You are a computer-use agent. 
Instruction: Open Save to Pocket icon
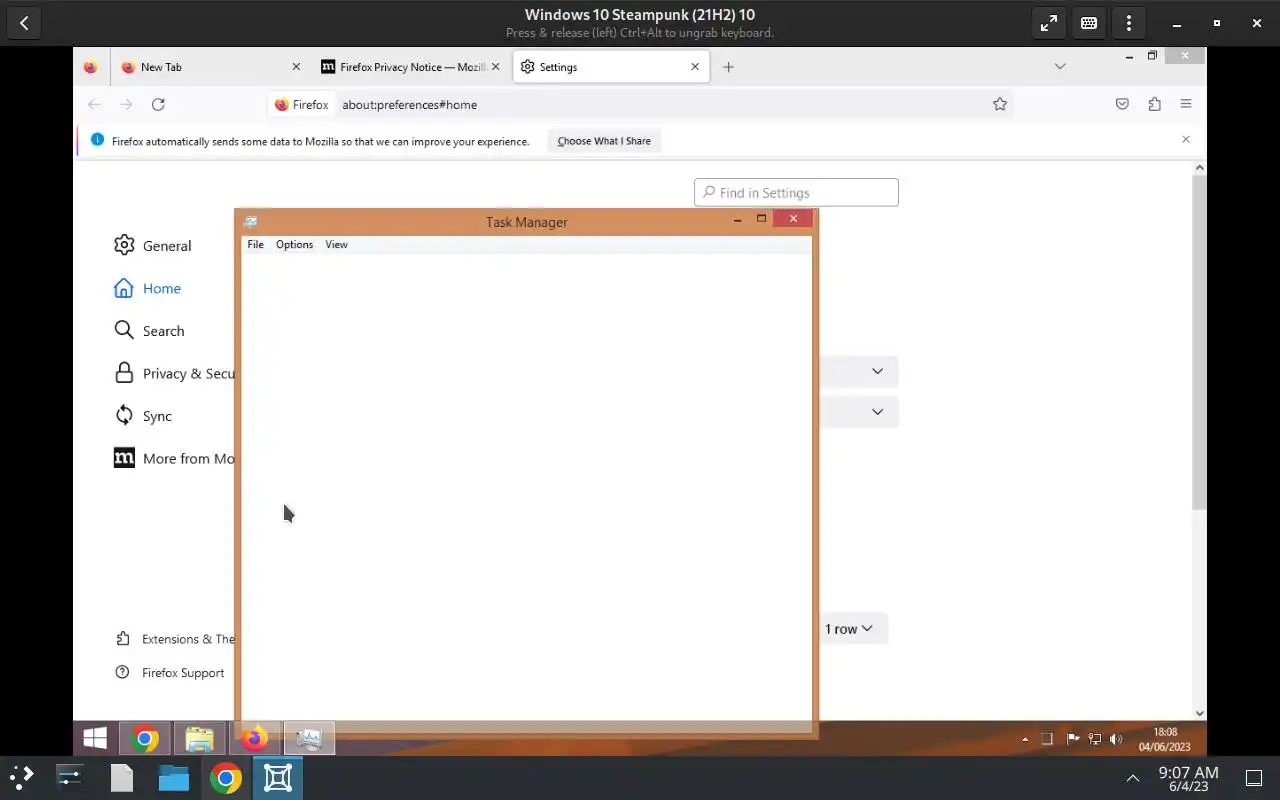tap(1122, 104)
